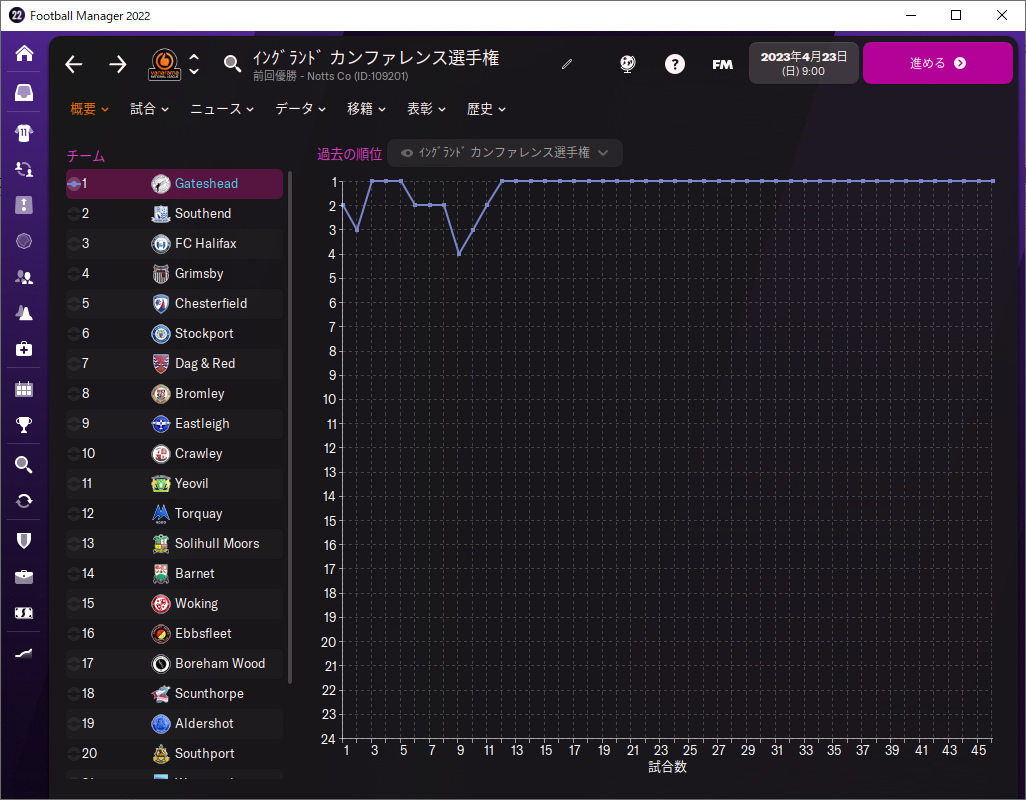This screenshot has width=1026, height=800.
Task: Select the Woking row
Action: coord(174,604)
